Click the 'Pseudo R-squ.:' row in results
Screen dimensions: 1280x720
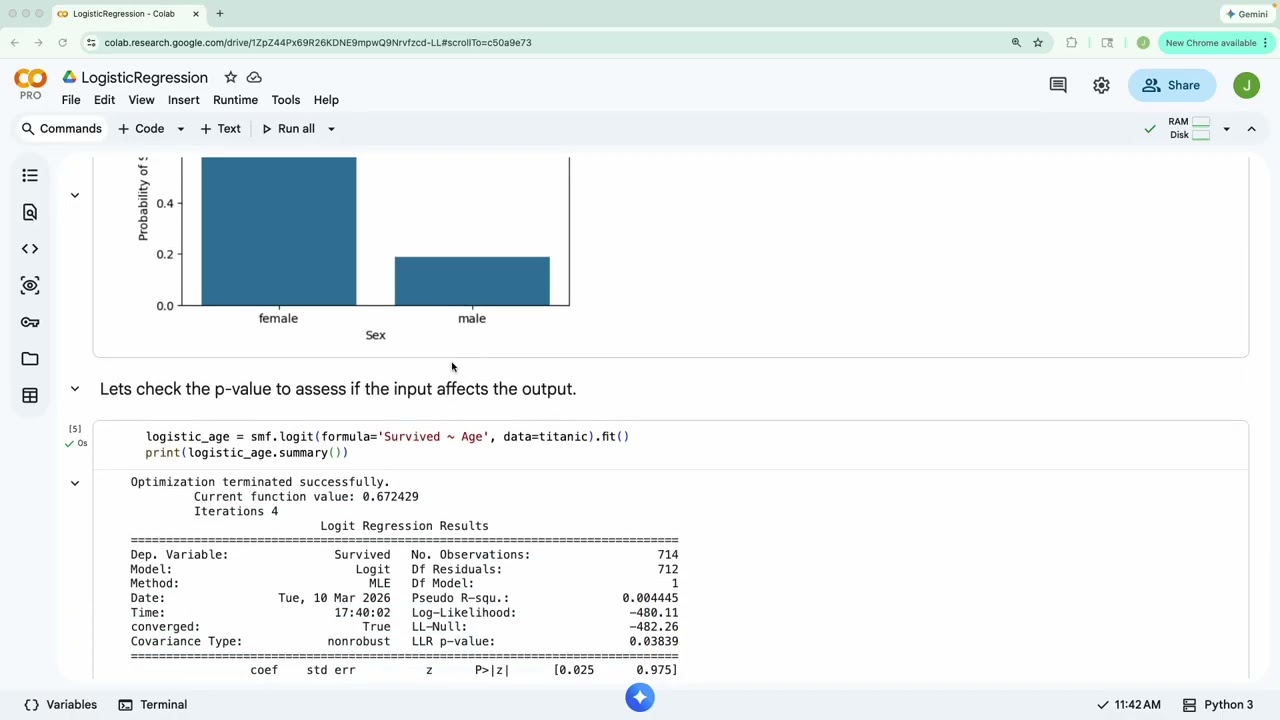[545, 598]
